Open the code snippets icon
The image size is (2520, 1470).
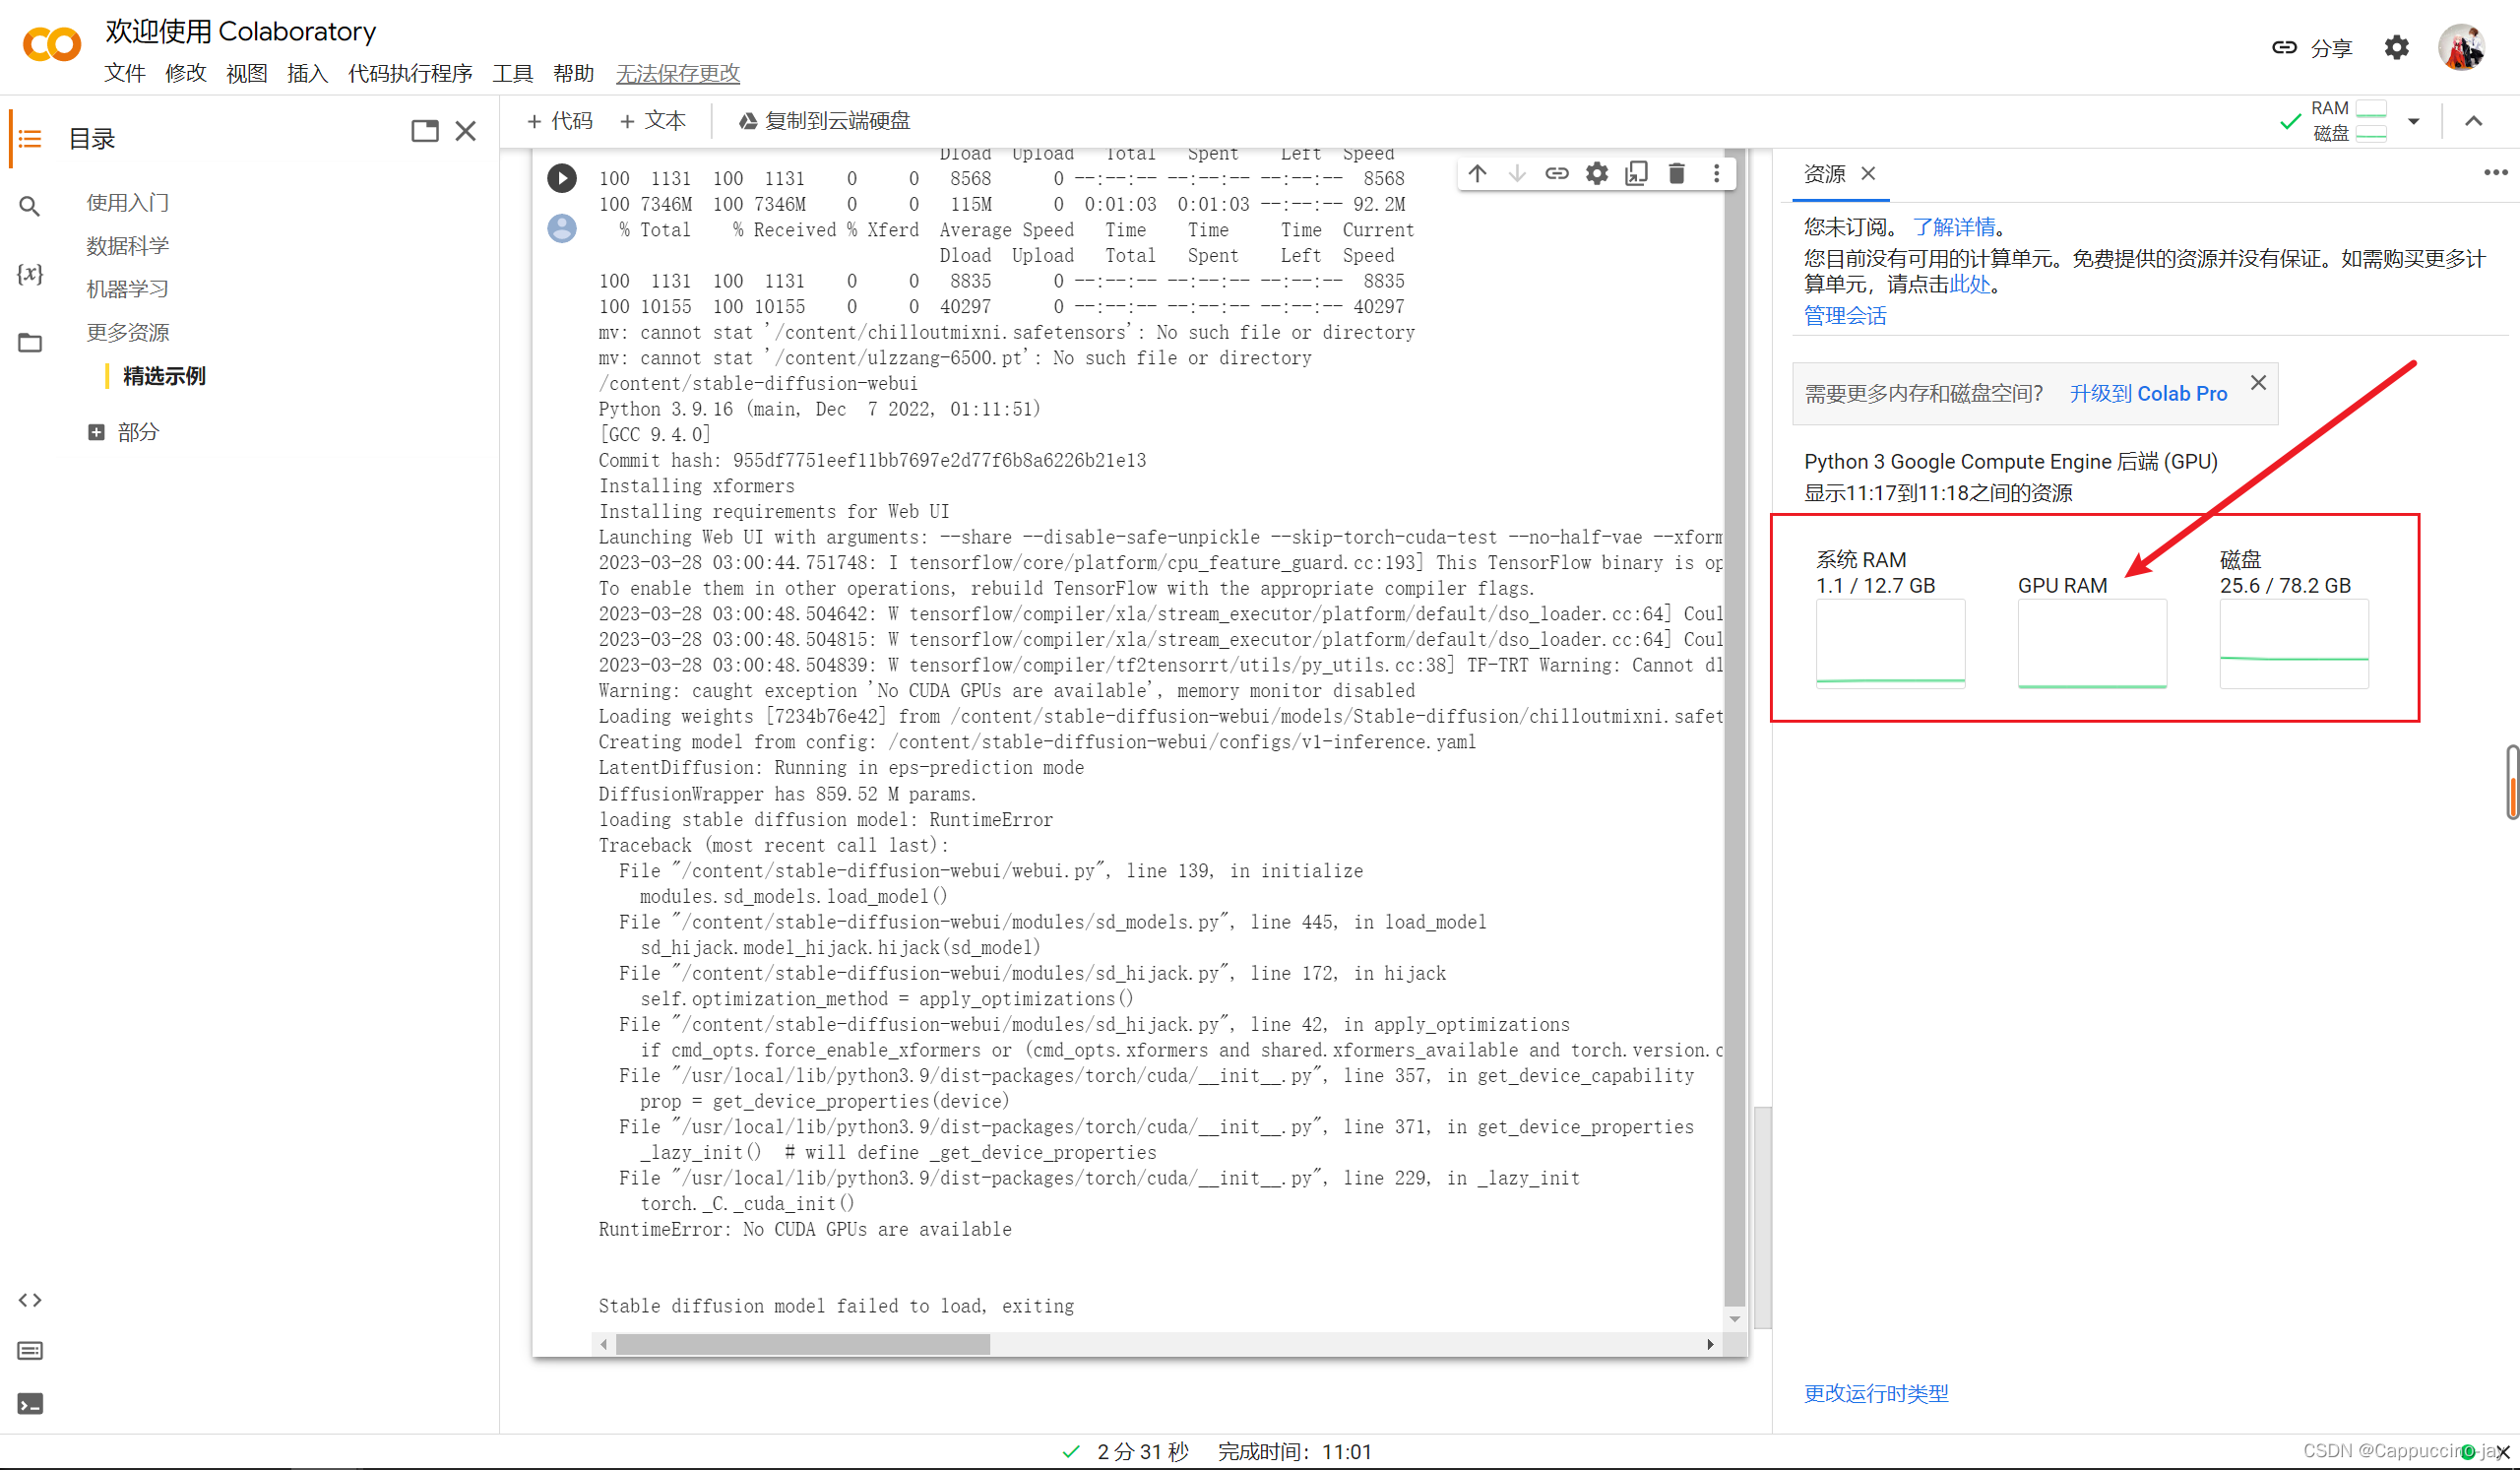click(30, 1300)
